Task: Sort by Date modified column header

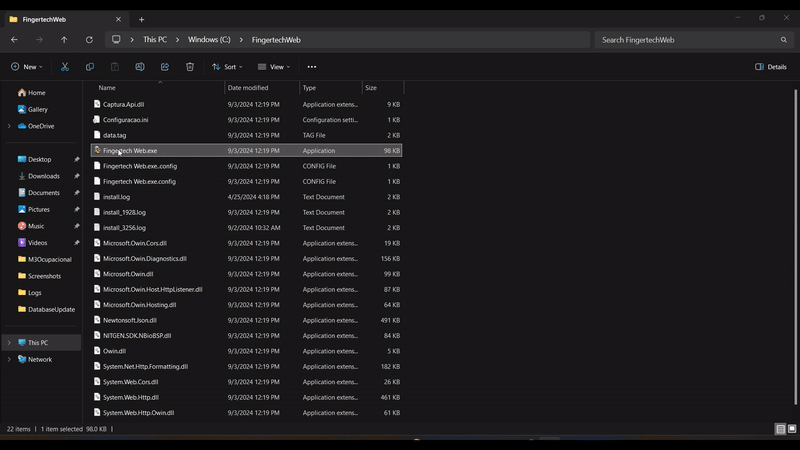Action: coord(262,88)
